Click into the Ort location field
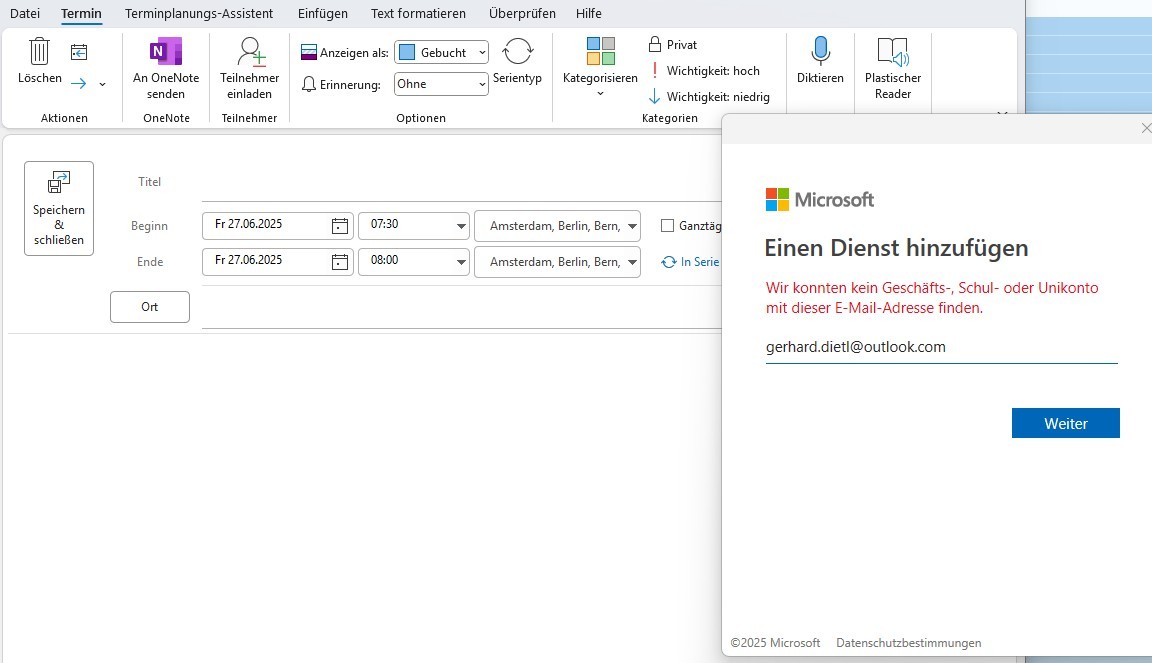 click(x=461, y=307)
